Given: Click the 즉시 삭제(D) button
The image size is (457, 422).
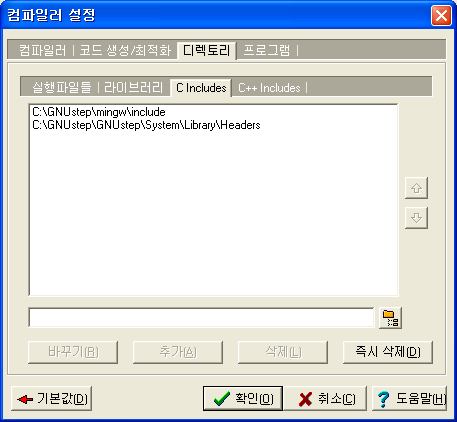Looking at the screenshot, I should pos(388,352).
